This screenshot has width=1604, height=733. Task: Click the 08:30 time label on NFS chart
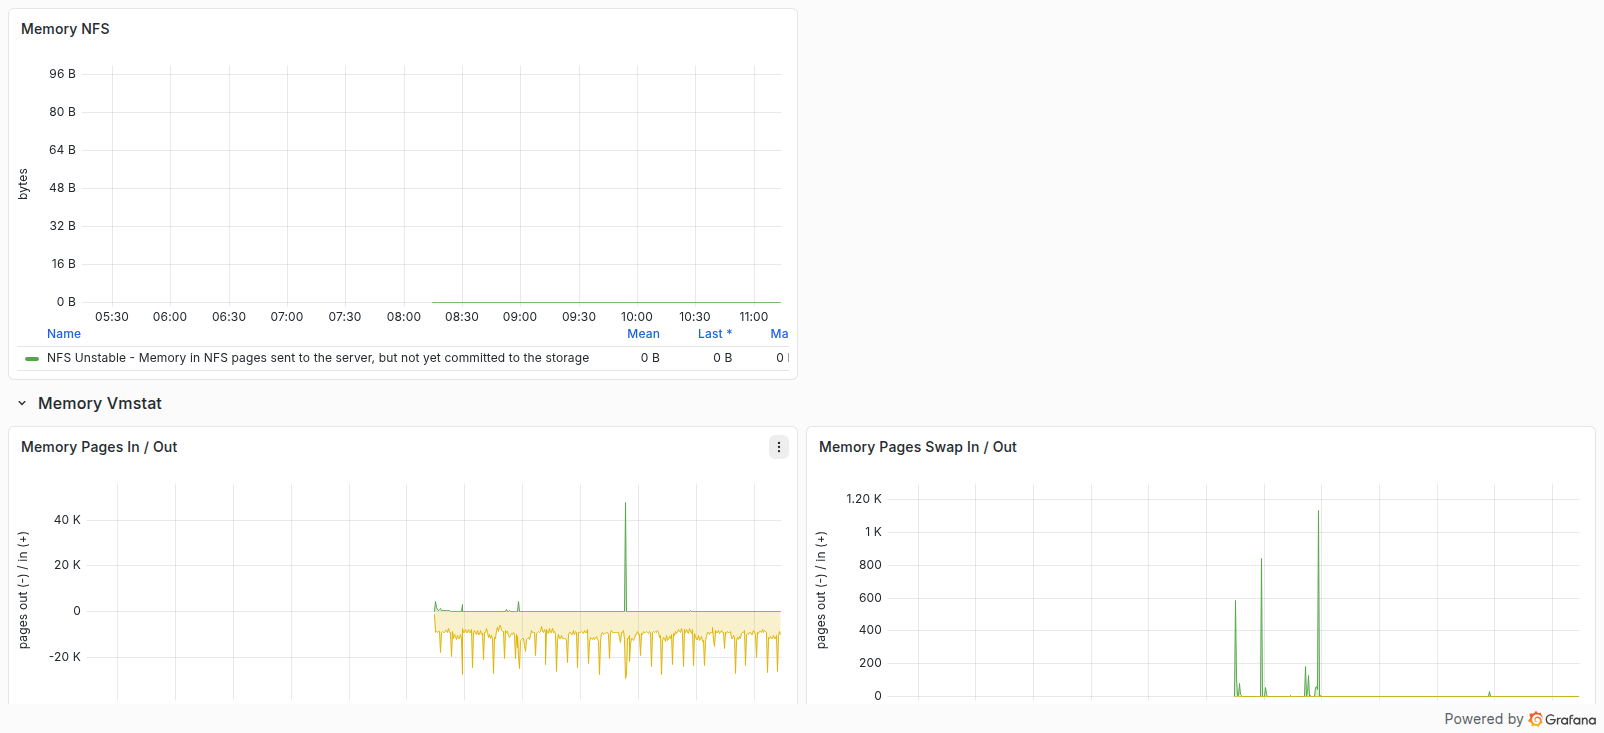[x=462, y=317]
